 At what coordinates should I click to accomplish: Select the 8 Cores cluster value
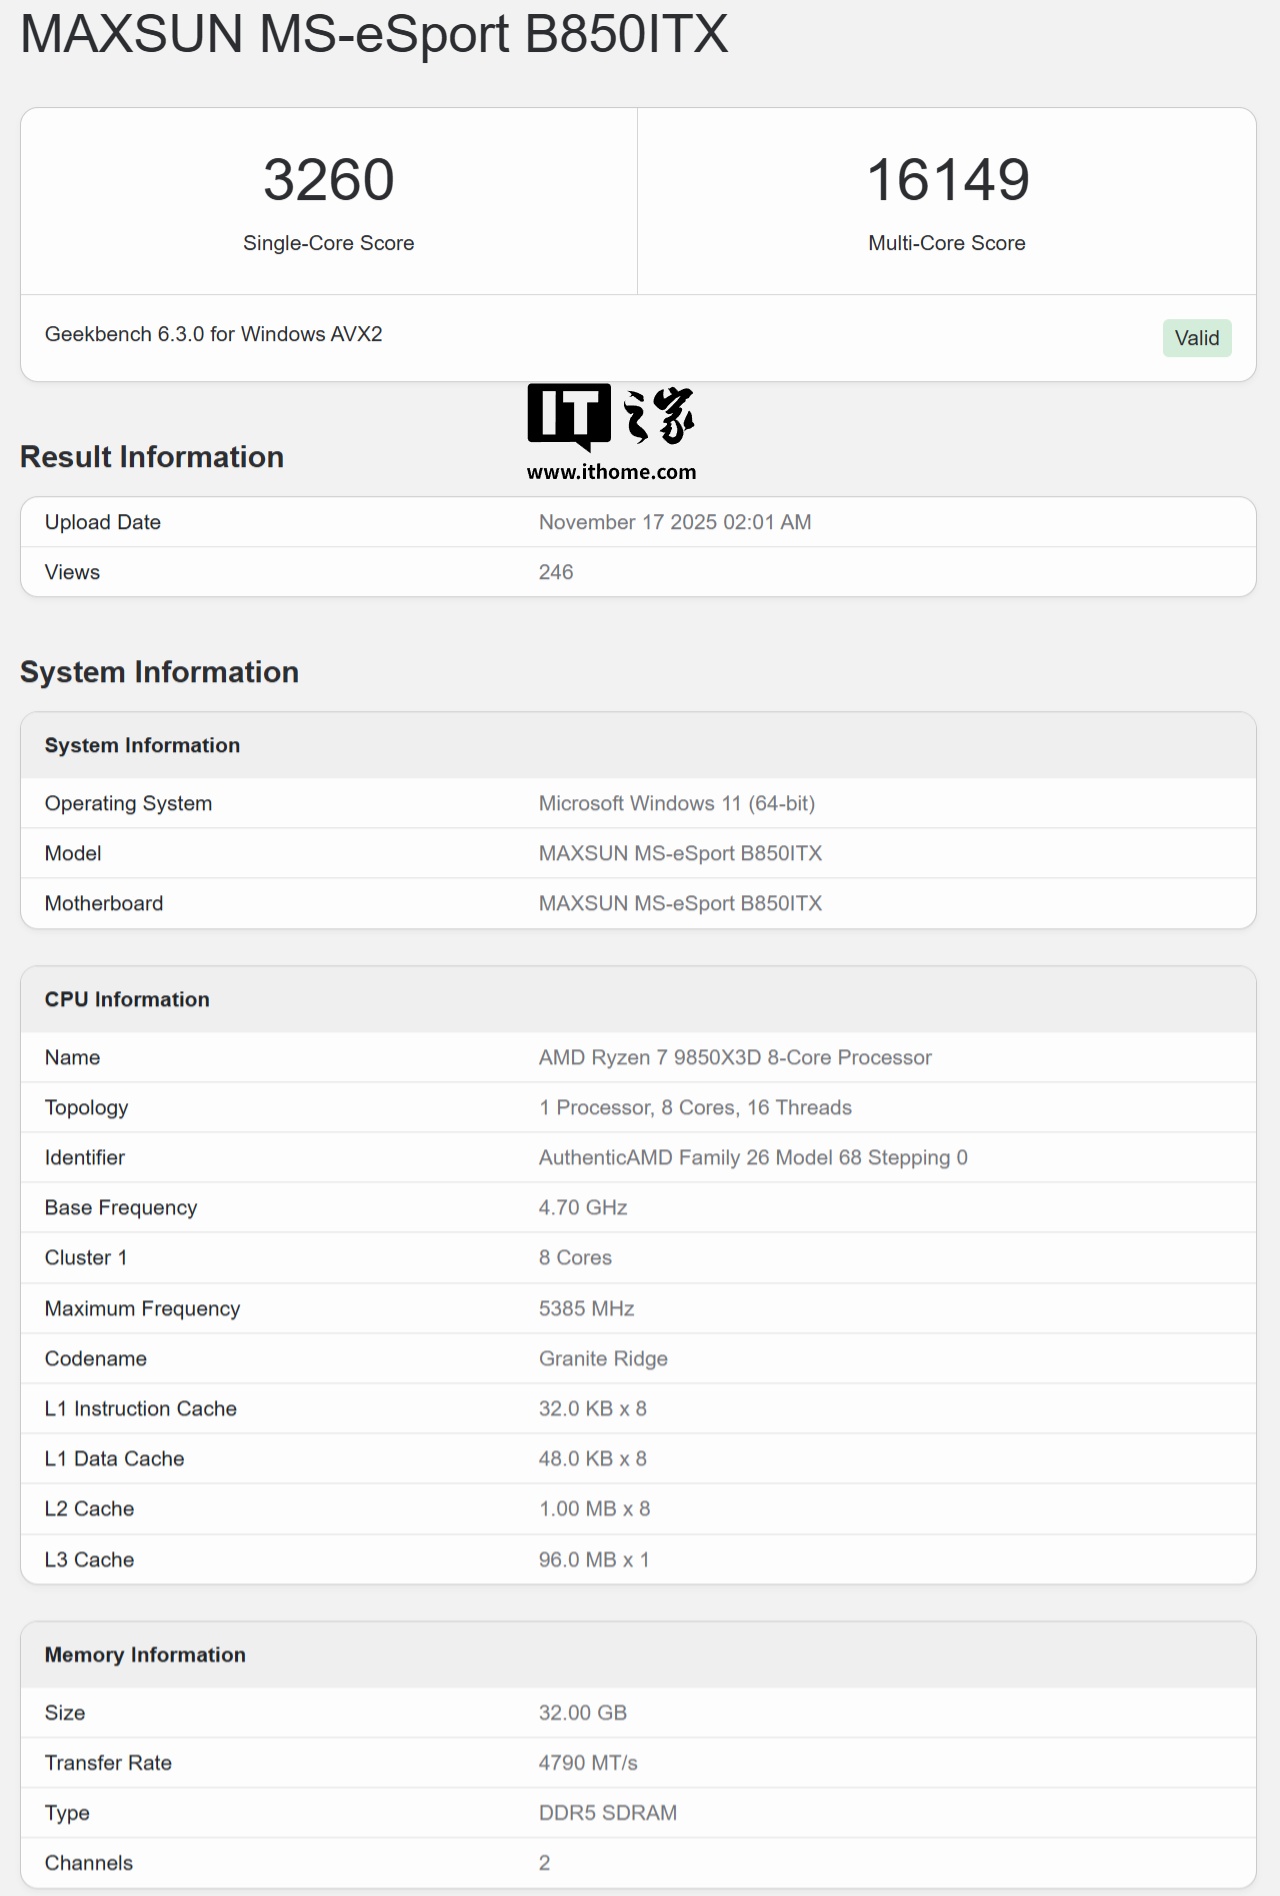click(575, 1257)
